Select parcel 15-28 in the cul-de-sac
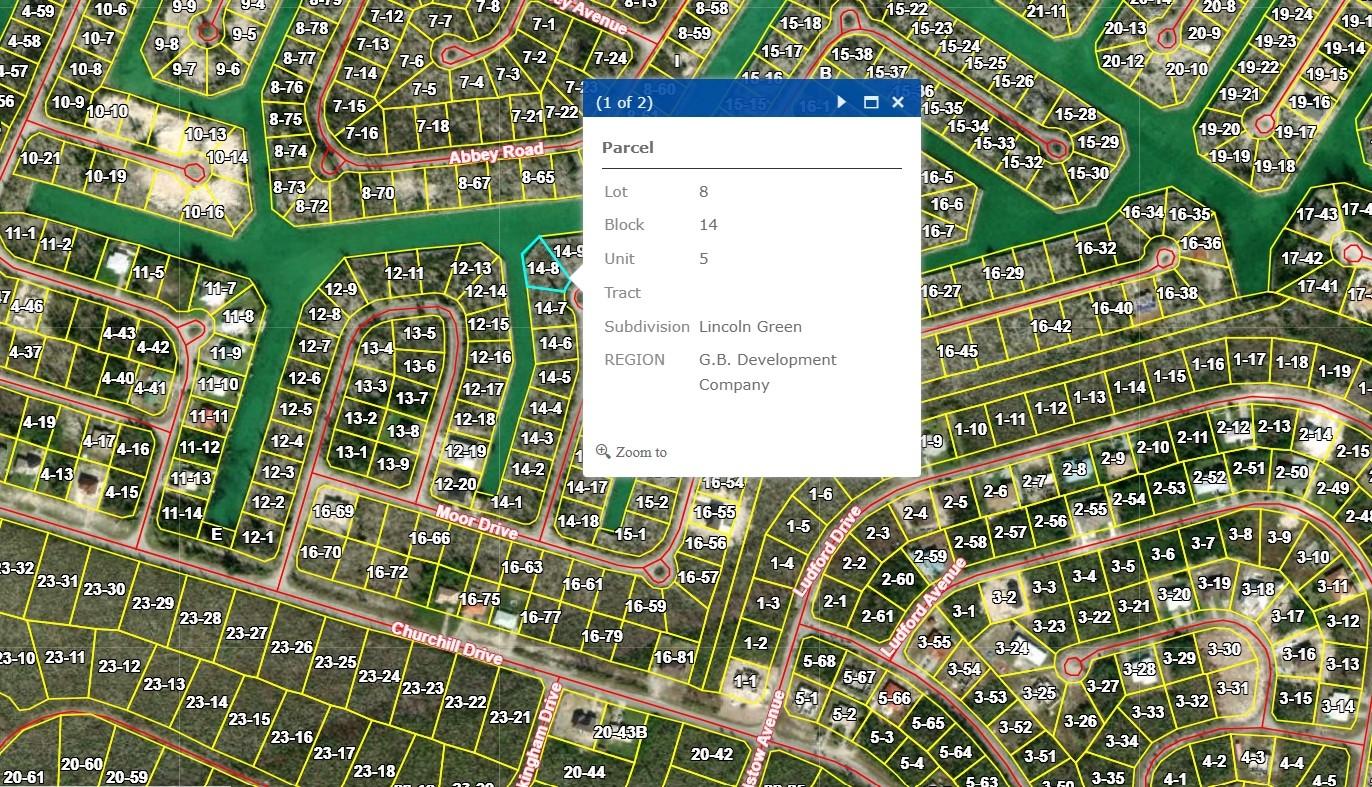The height and width of the screenshot is (787, 1372). point(1075,115)
